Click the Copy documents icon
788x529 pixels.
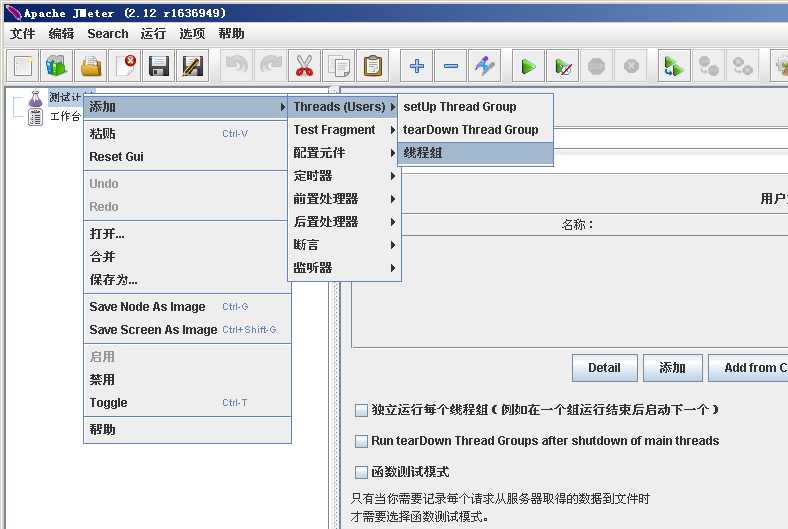(339, 66)
